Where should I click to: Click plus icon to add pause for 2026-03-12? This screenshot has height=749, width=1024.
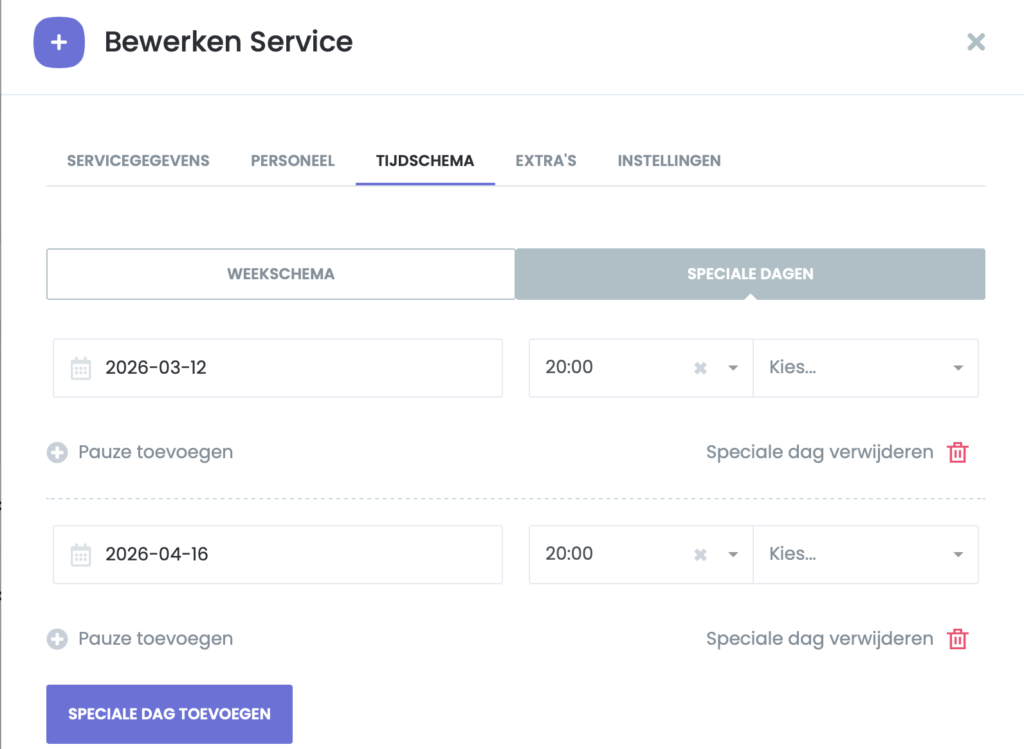pyautogui.click(x=57, y=453)
